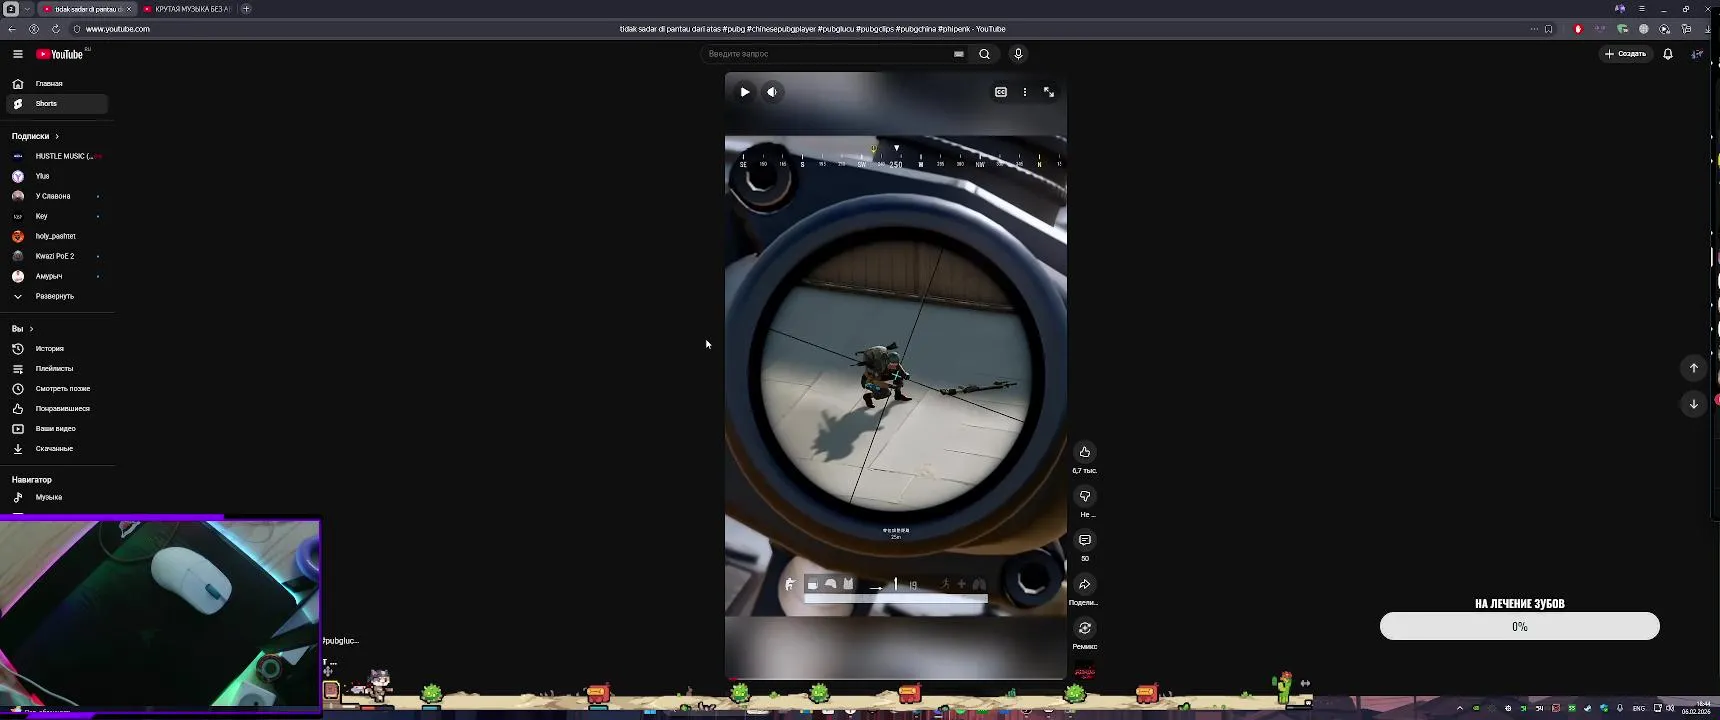This screenshot has width=1720, height=720.
Task: Open holy_pashtet subscription channel
Action: tap(57, 236)
